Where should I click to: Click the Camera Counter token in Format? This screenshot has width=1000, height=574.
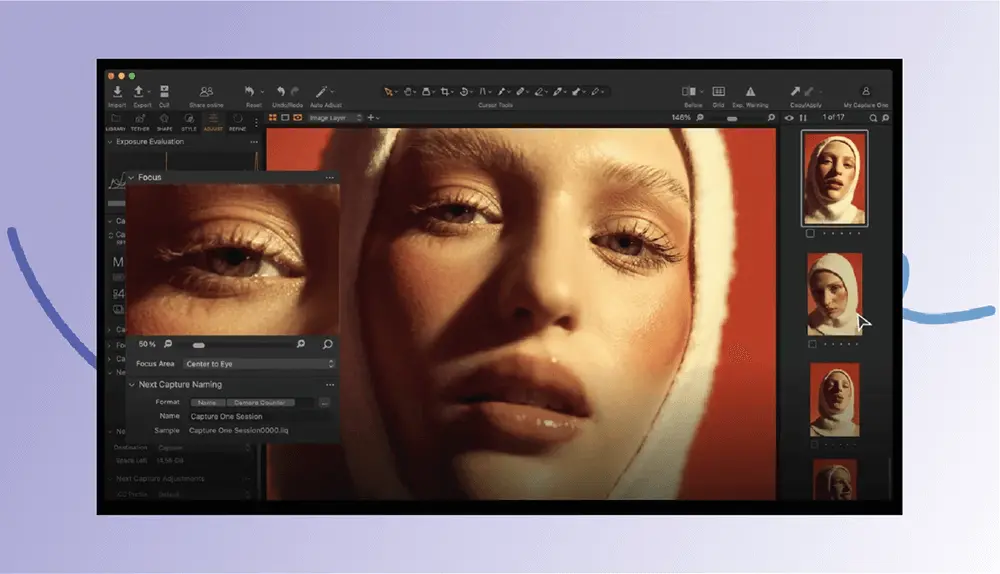(260, 402)
